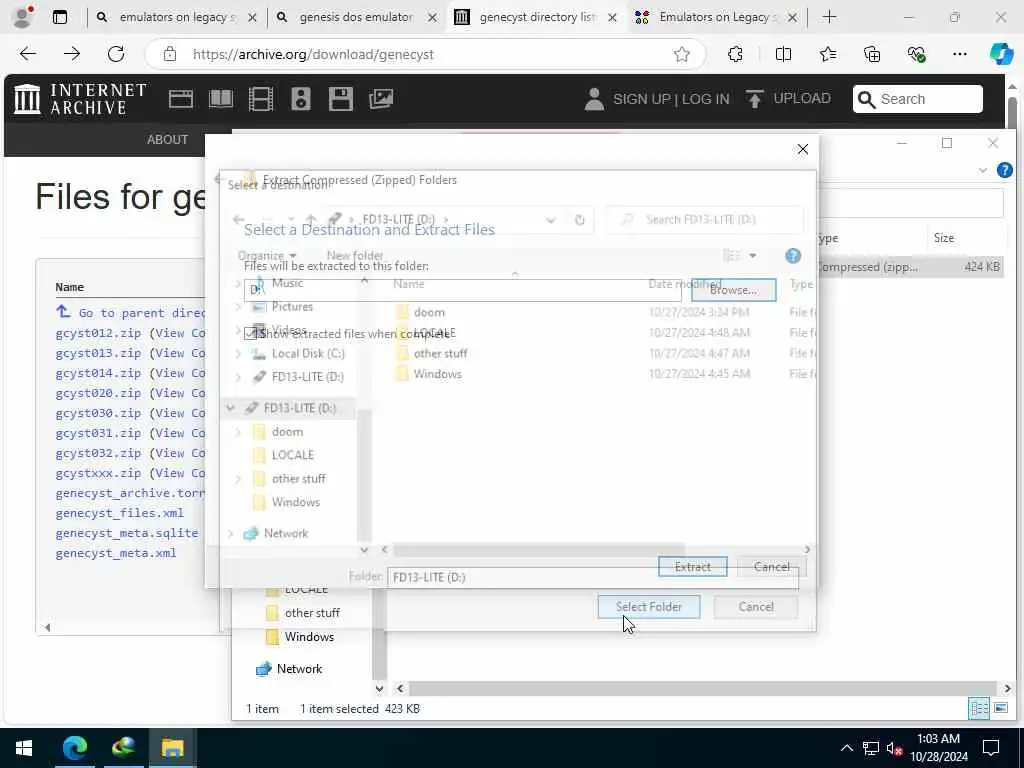The image size is (1024, 768).
Task: Open the Organize dropdown menu
Action: [267, 255]
